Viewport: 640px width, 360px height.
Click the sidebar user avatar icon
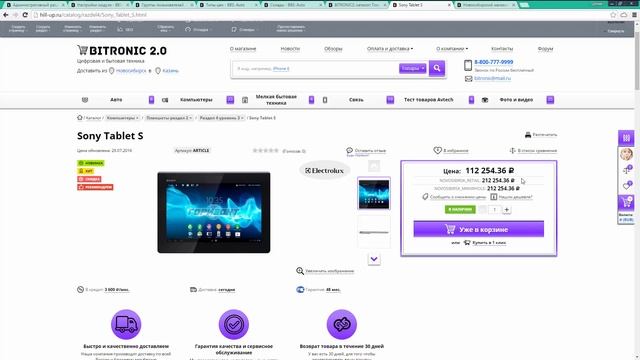(x=626, y=154)
